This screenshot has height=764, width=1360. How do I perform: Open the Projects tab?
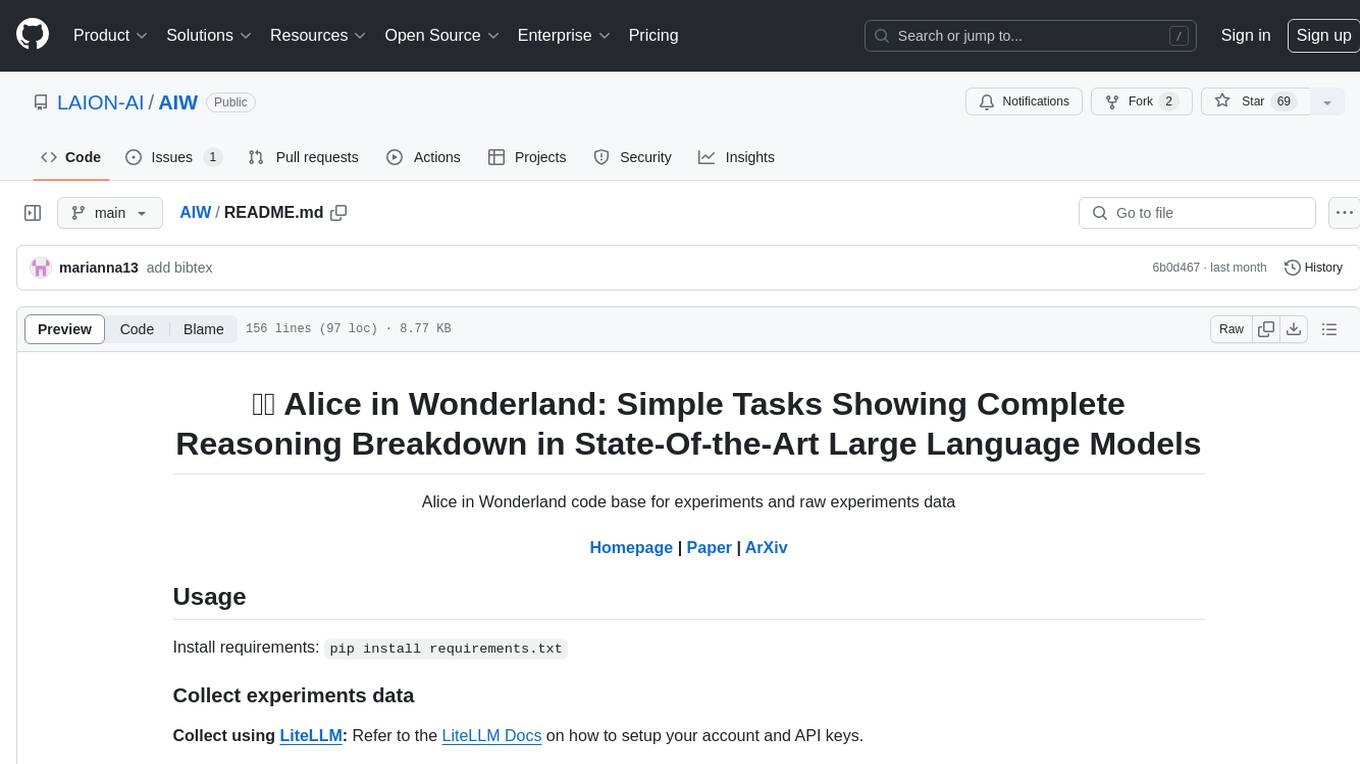point(527,157)
